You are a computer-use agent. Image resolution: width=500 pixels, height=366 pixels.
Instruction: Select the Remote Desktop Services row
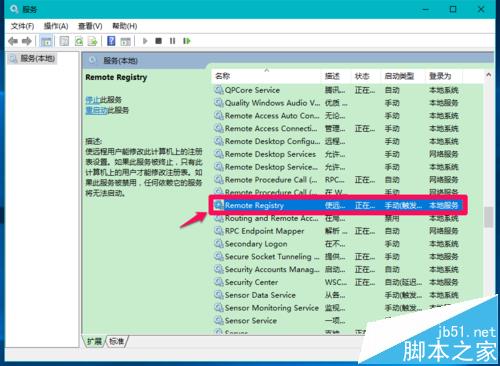[337, 154]
